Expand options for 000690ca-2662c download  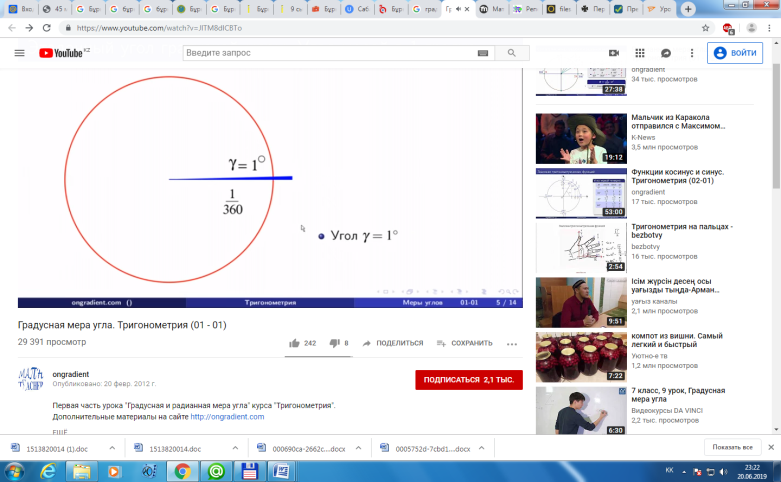tap(358, 448)
